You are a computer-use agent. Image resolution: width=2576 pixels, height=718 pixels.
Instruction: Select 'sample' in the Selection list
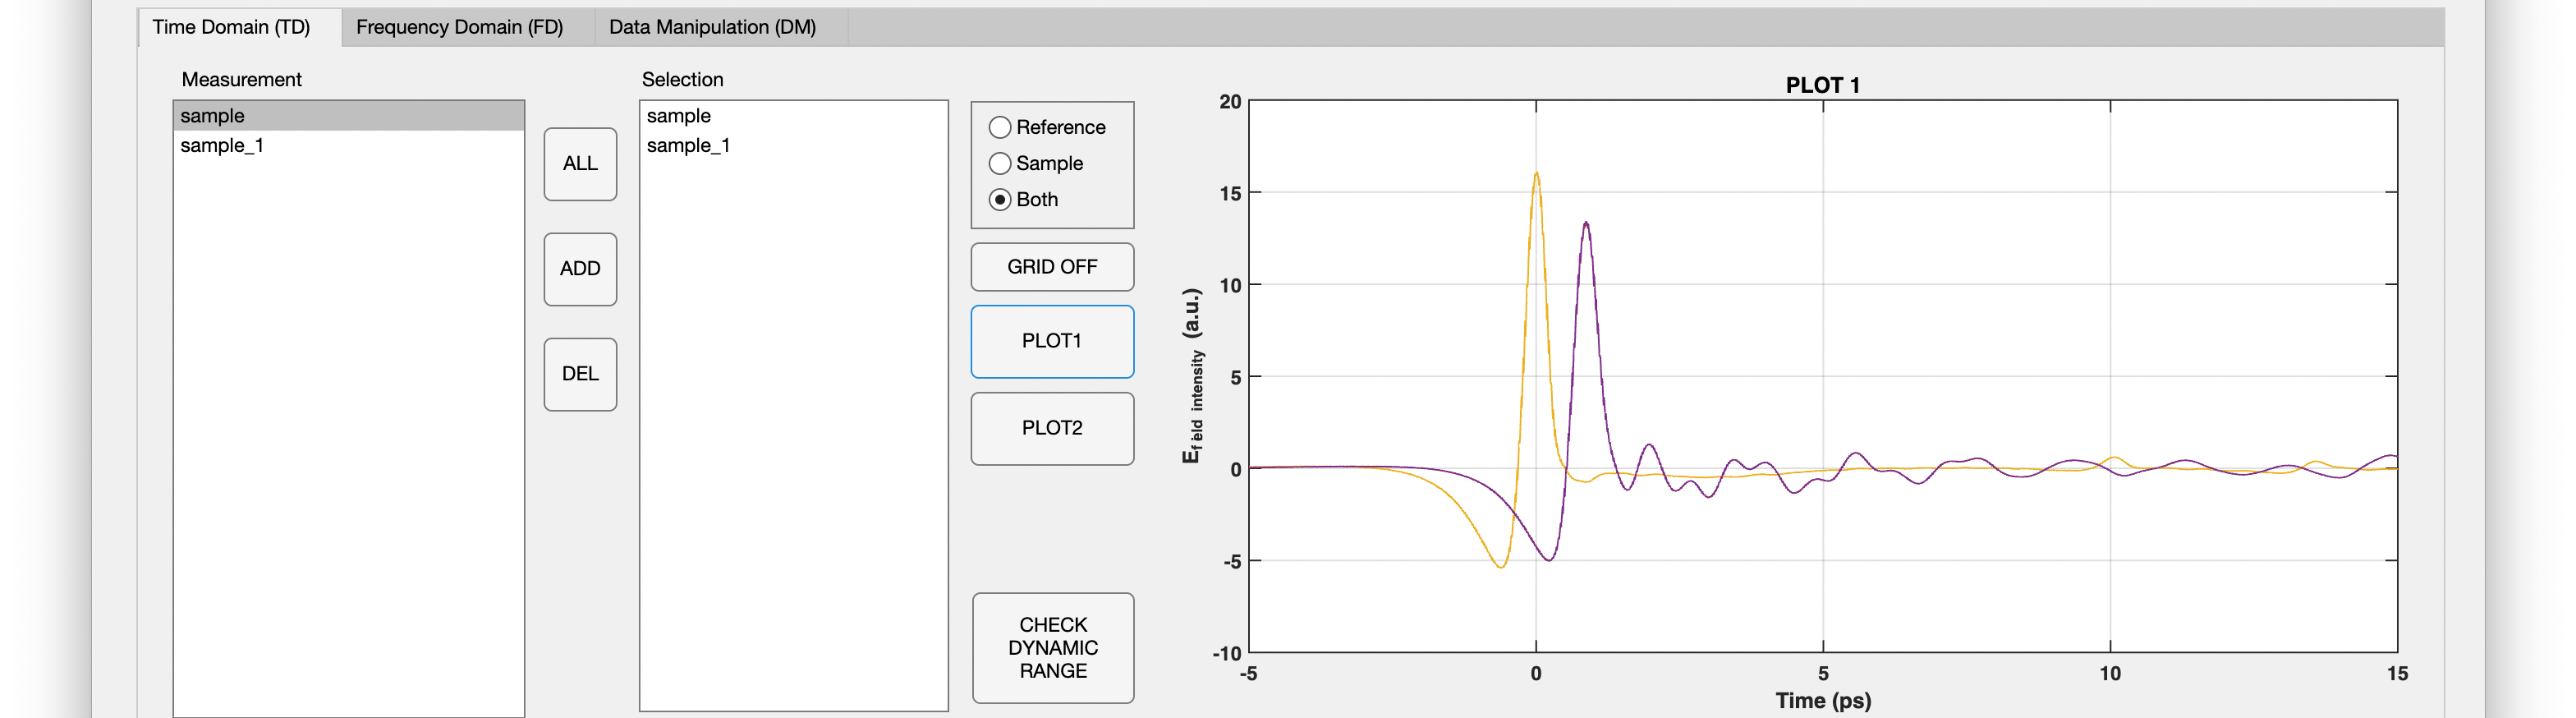[x=793, y=116]
